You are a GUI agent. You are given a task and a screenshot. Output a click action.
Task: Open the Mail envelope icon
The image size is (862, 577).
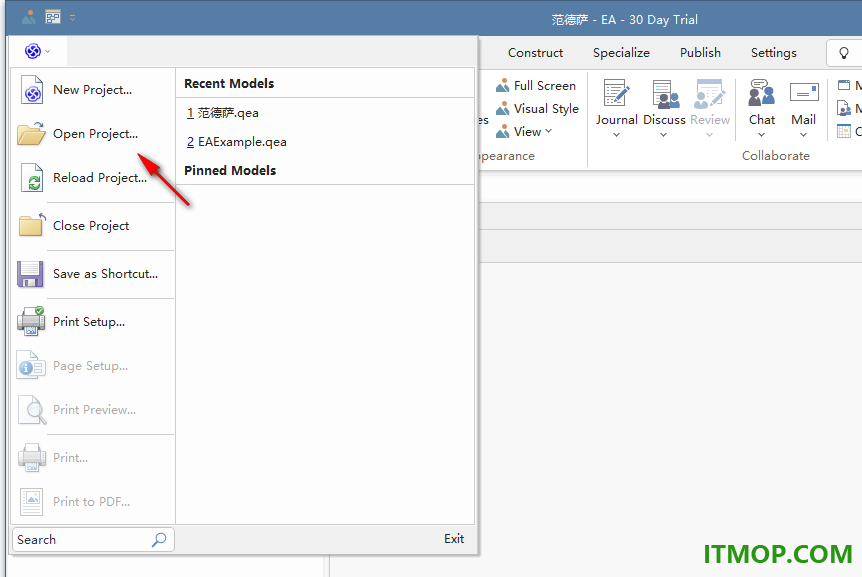point(804,92)
